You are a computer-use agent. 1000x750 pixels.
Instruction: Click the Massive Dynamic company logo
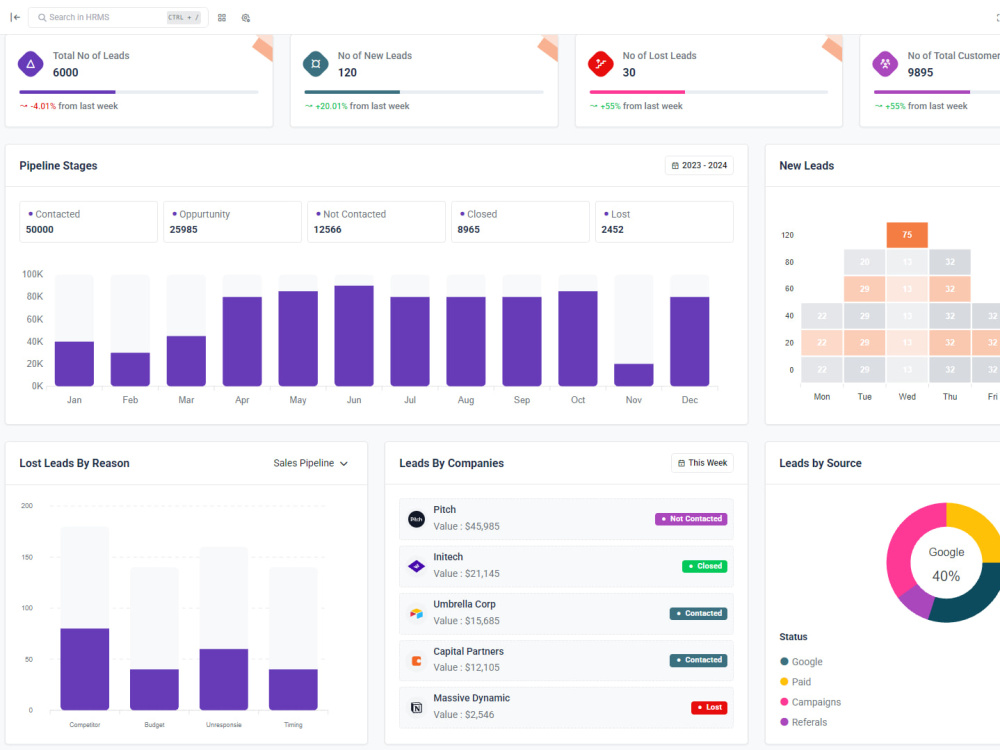(x=416, y=707)
